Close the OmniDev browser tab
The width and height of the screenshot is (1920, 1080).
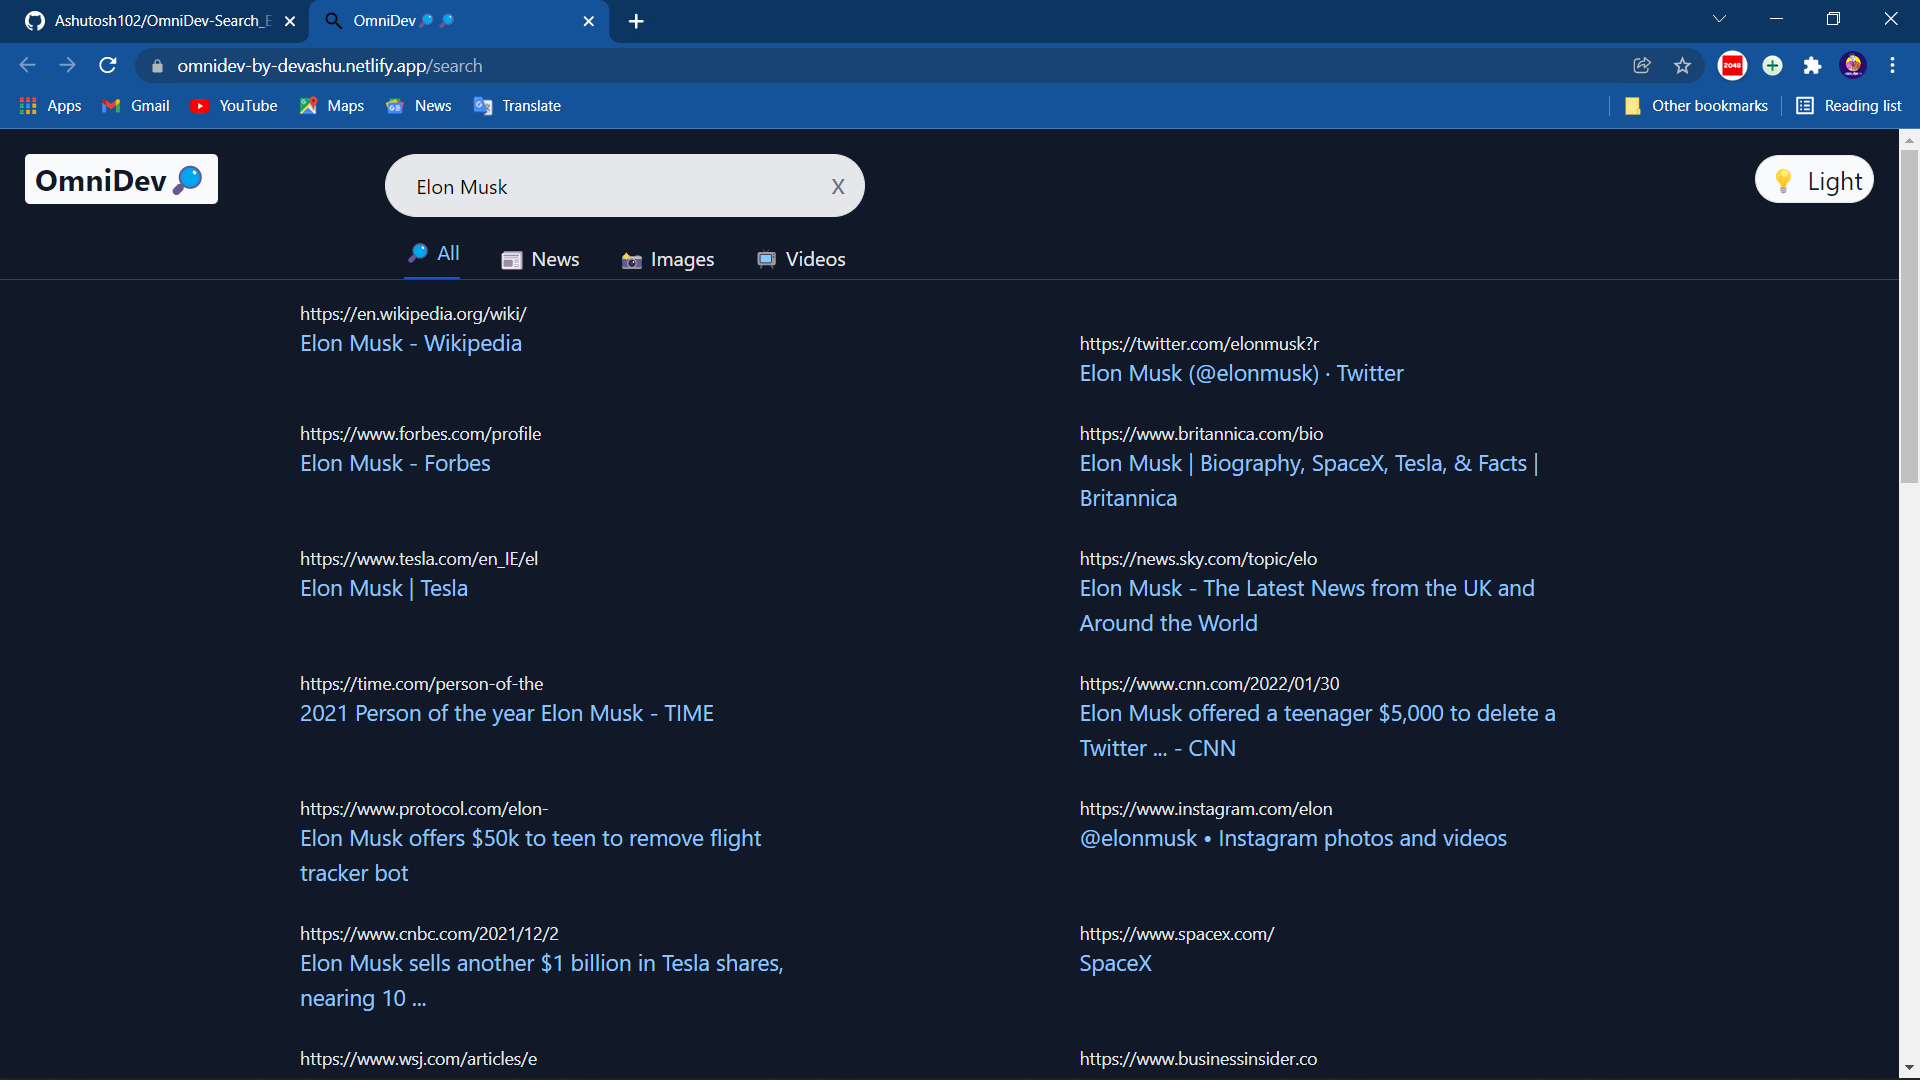click(x=589, y=21)
